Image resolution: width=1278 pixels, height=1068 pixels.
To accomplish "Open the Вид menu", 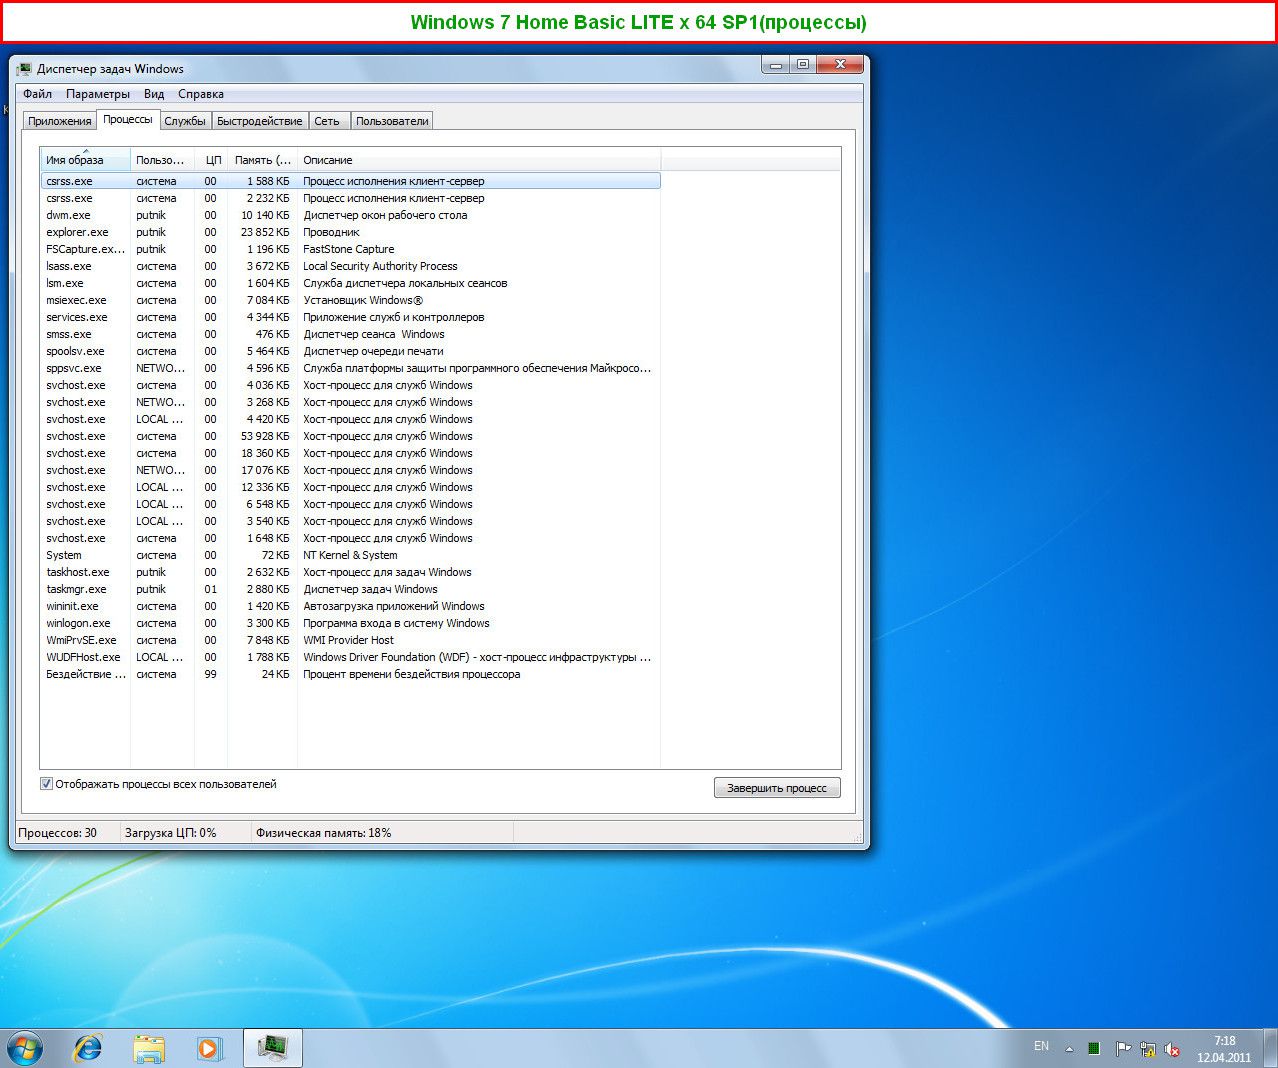I will click(x=154, y=94).
